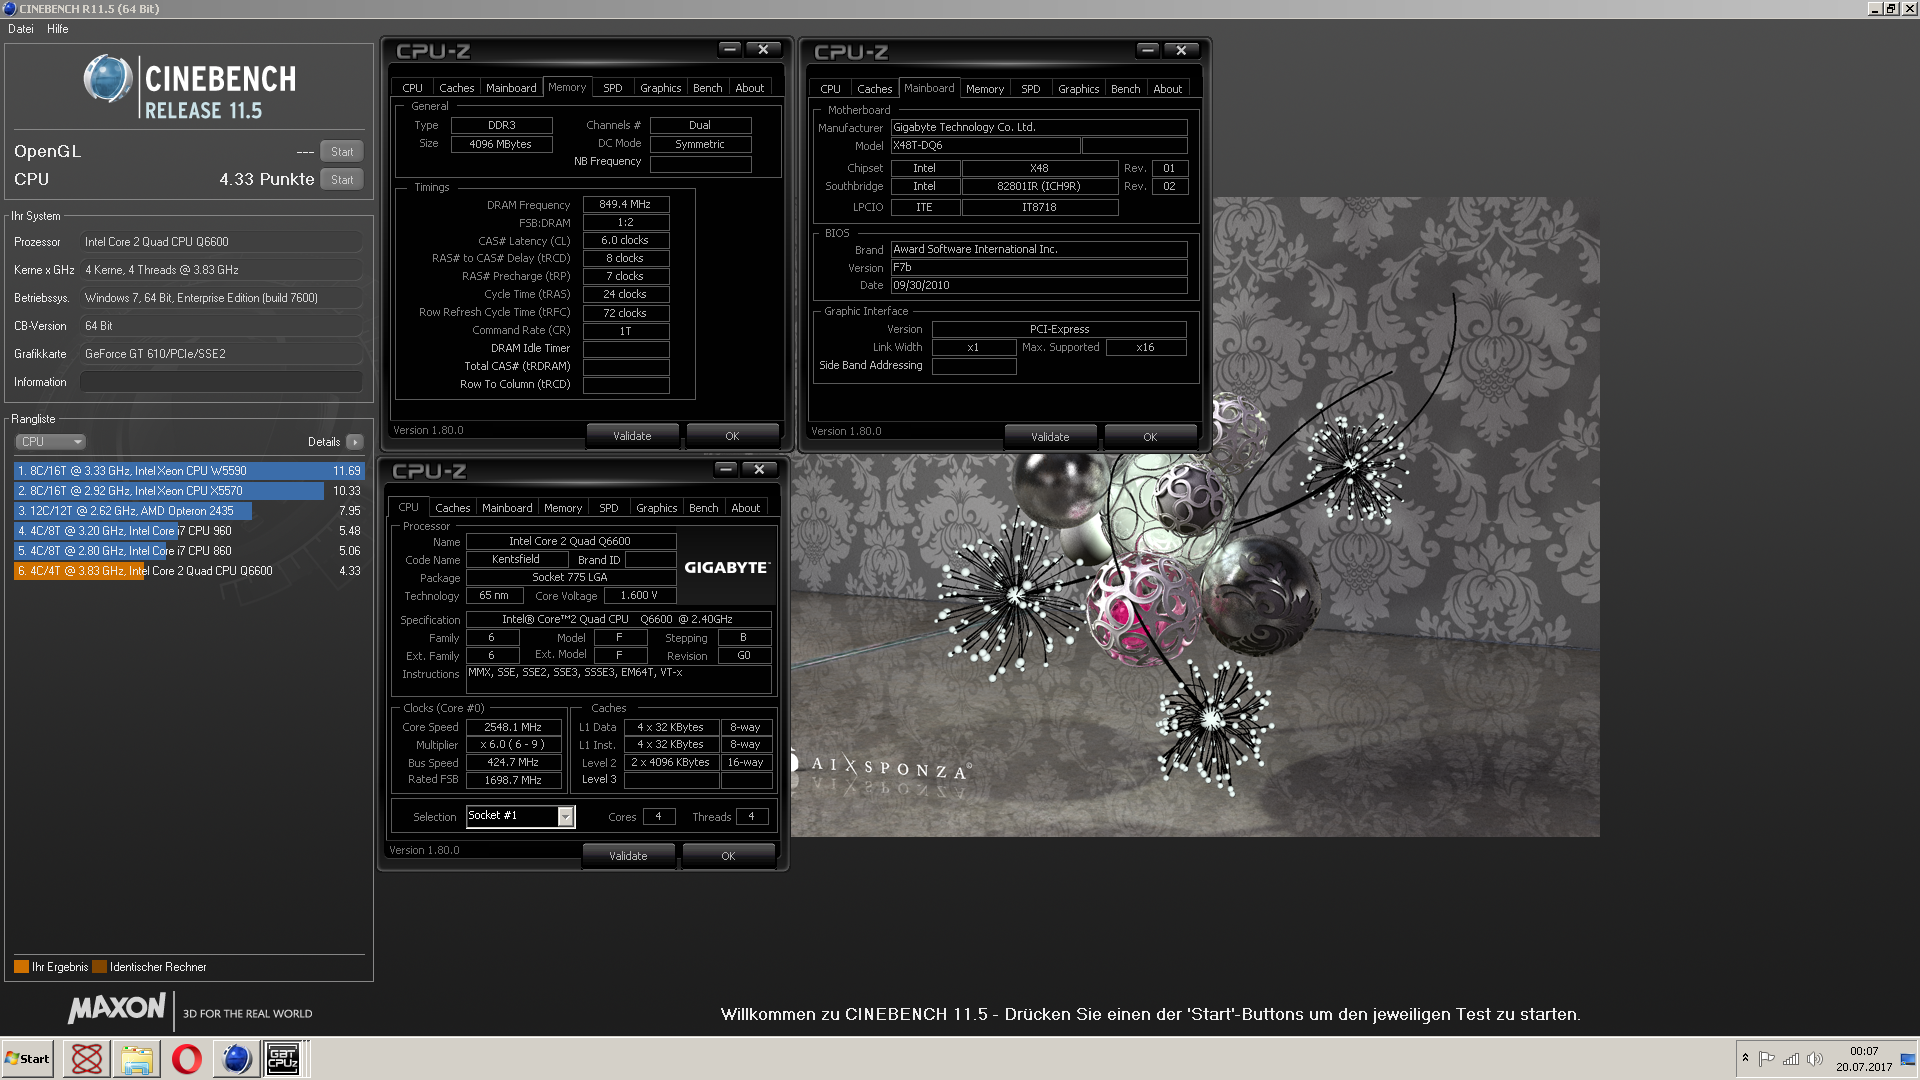Open Graphics tab in mainboard CPU-Z window
The image size is (1920, 1080).
1079,89
